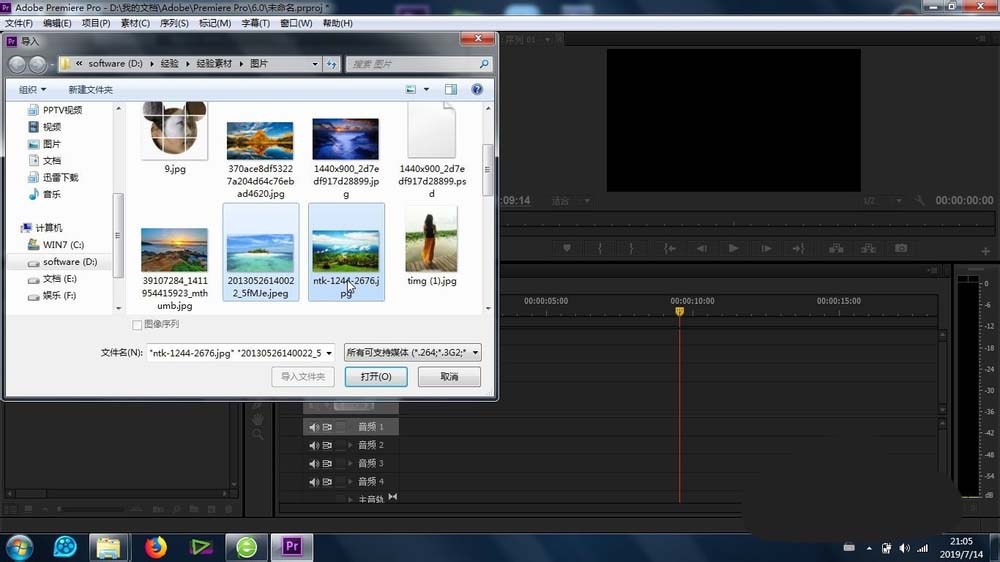Open the file type filter dropdown
The image size is (1000, 562).
coord(412,352)
